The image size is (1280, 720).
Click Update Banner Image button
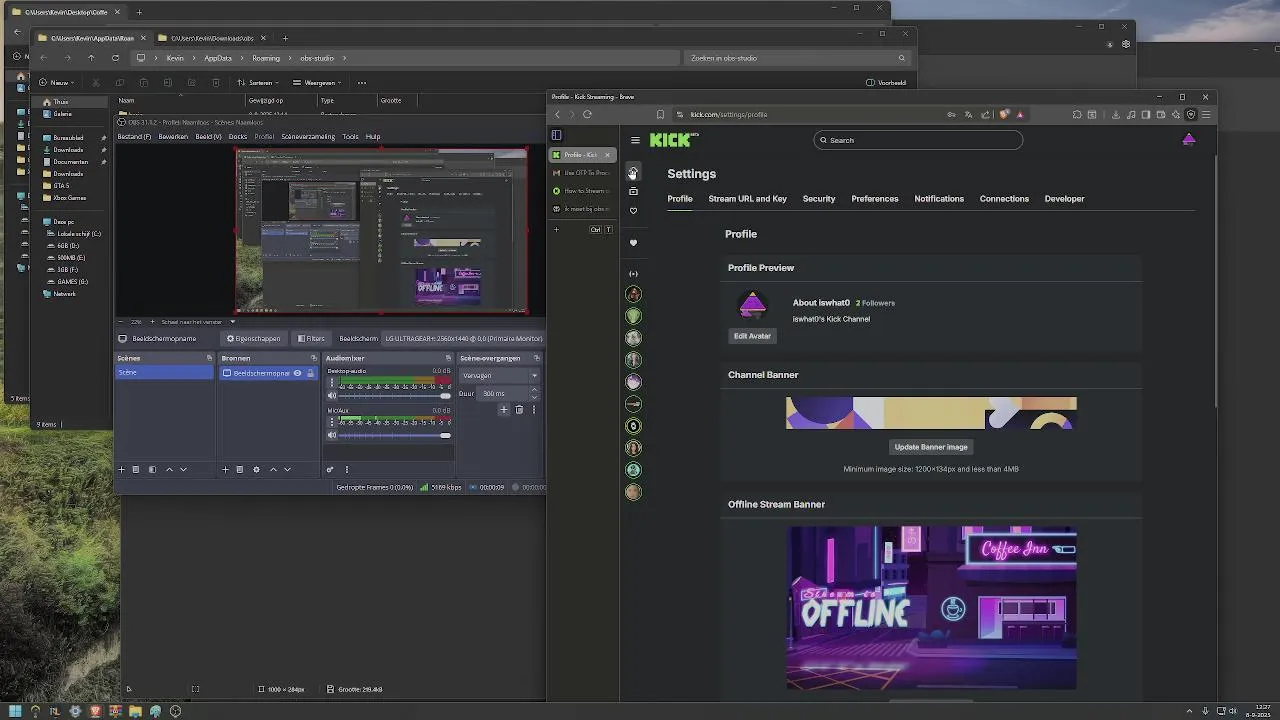[931, 447]
